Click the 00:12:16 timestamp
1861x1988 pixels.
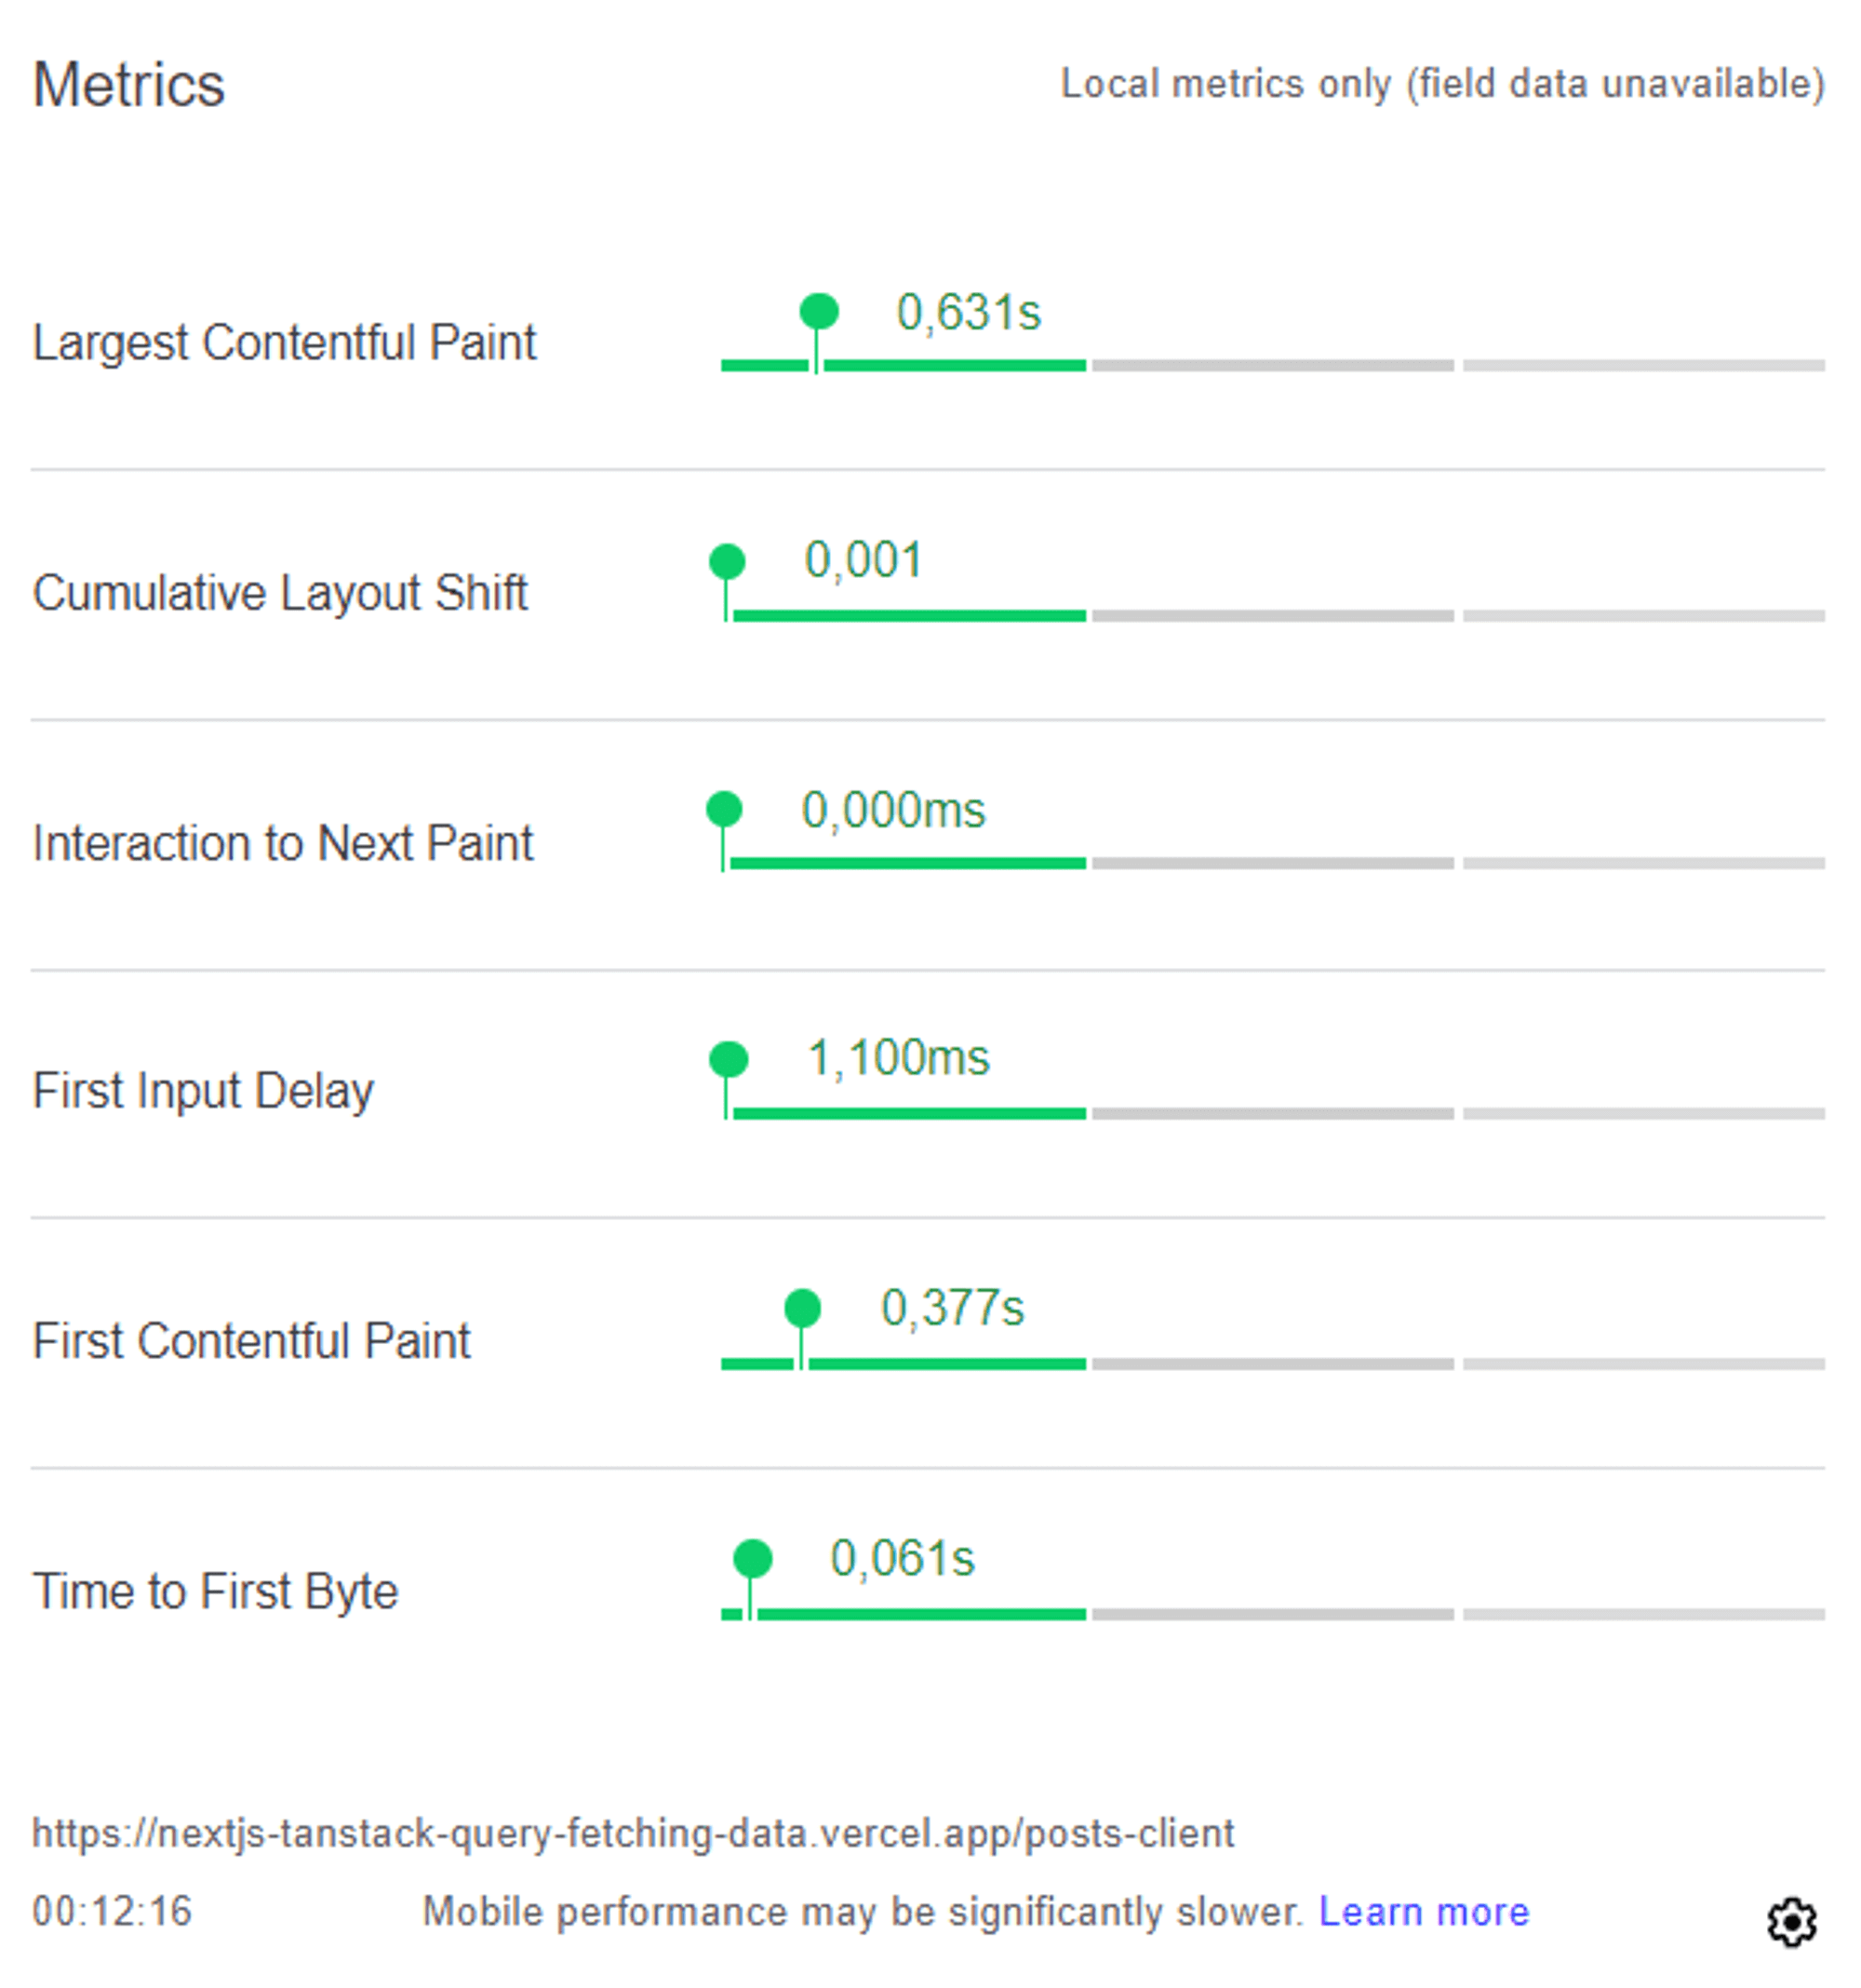(x=112, y=1911)
